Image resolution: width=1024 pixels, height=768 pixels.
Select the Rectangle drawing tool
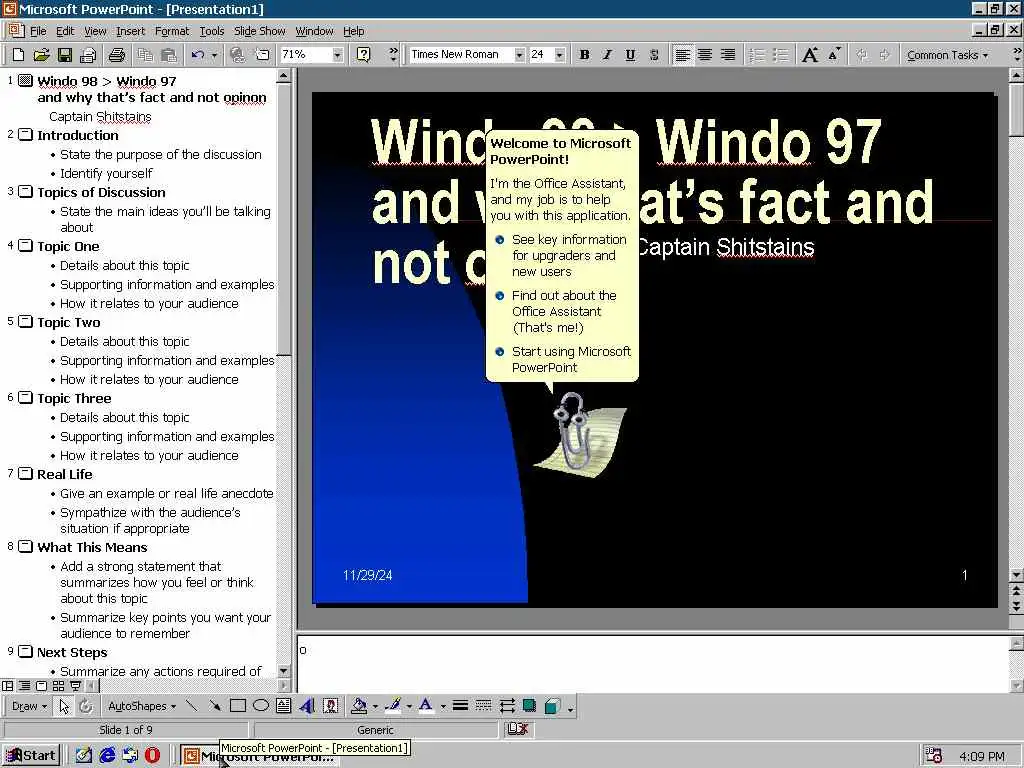coord(238,706)
